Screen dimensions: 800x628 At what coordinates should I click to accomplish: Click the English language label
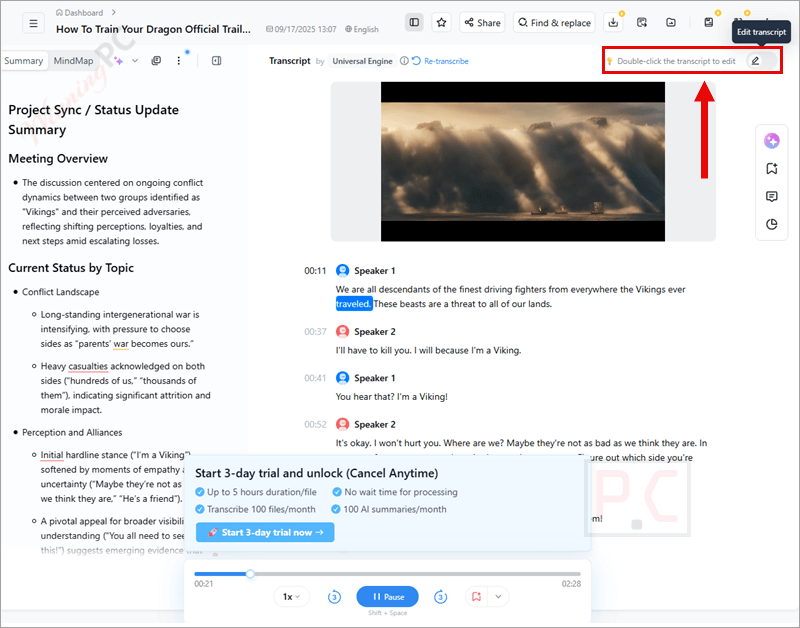[x=362, y=29]
